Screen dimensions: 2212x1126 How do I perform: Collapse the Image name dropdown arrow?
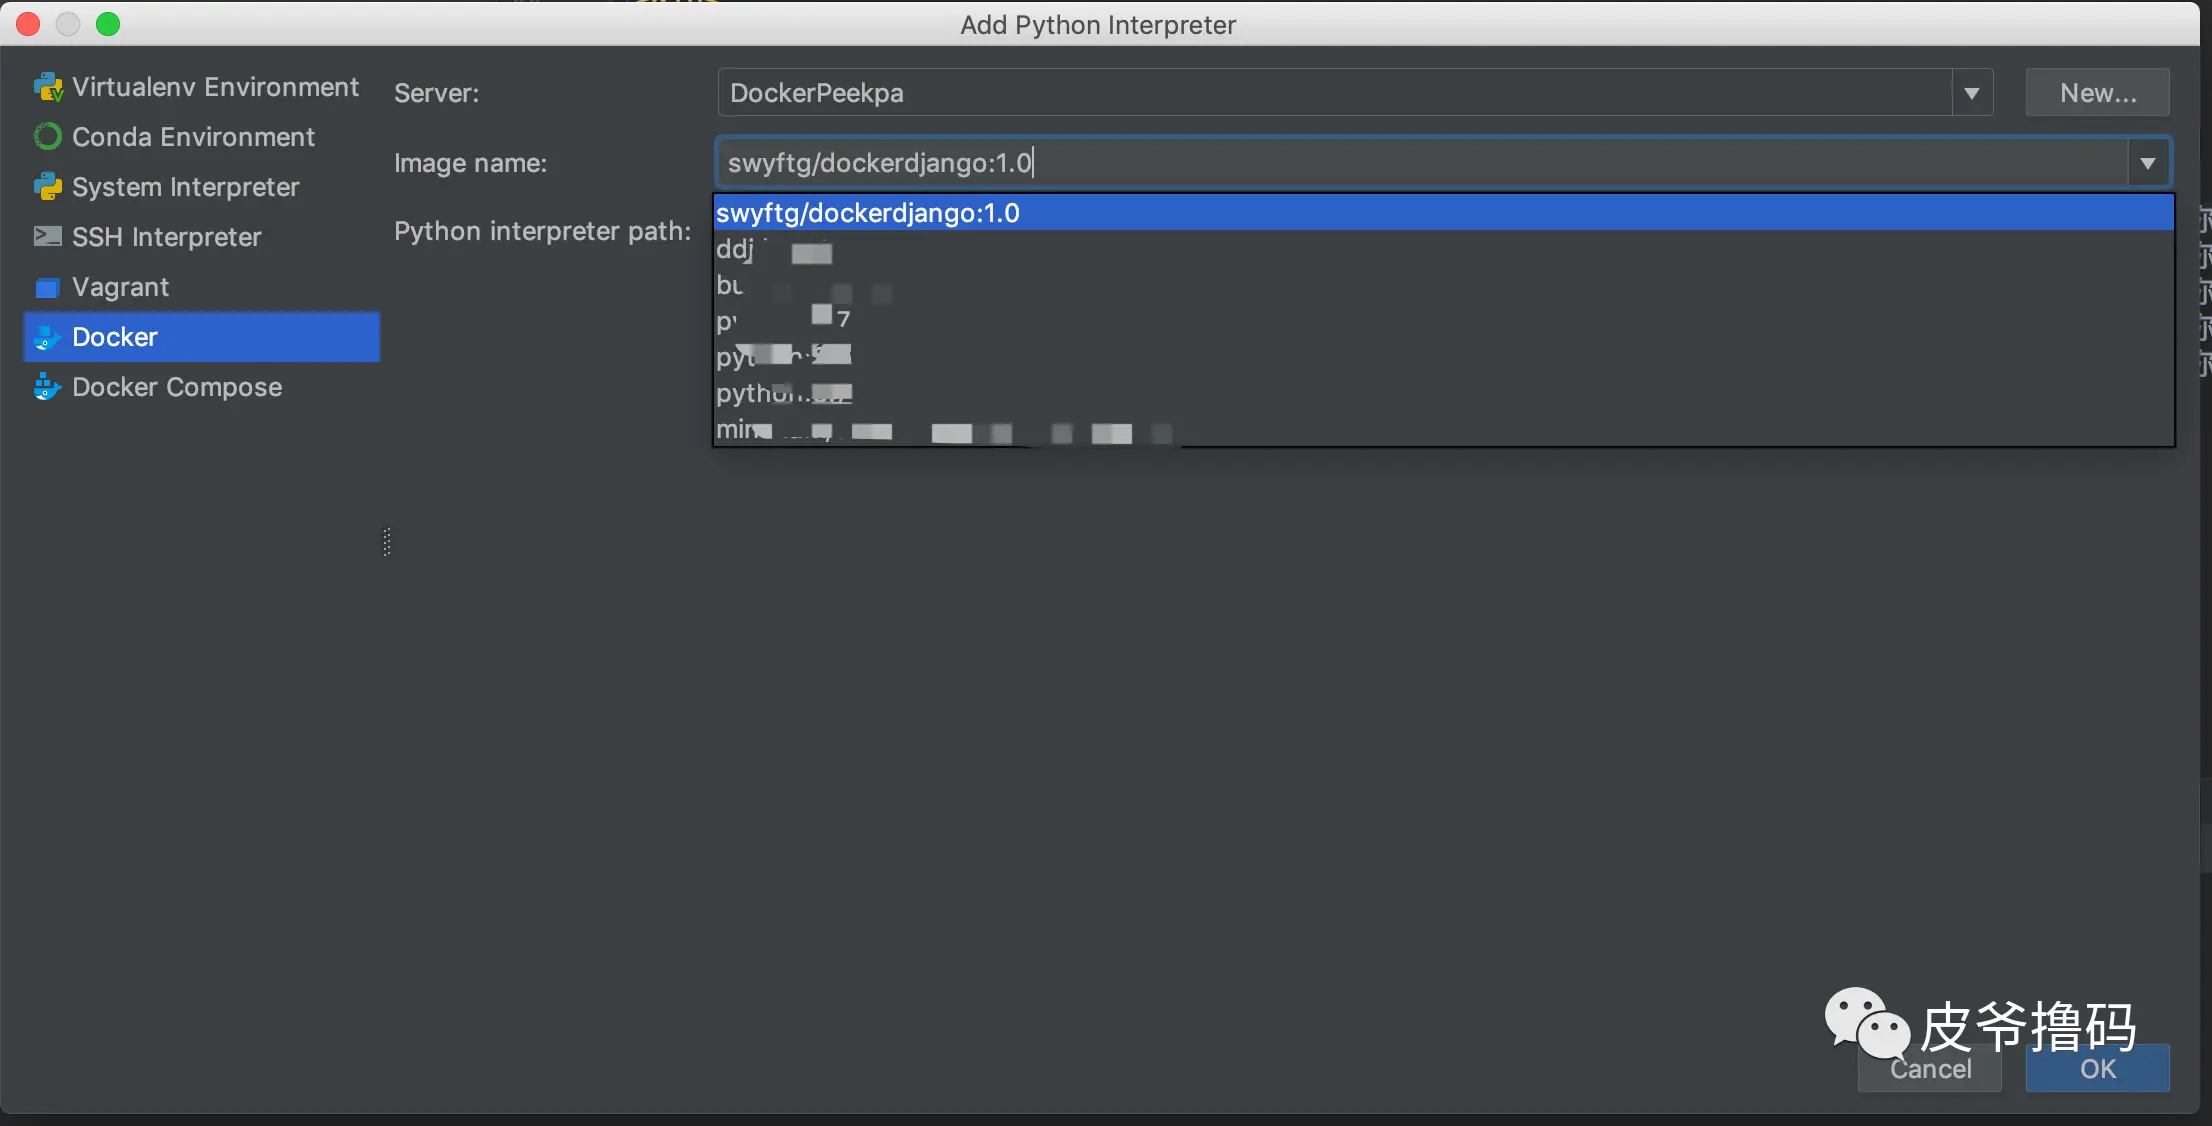[2147, 163]
